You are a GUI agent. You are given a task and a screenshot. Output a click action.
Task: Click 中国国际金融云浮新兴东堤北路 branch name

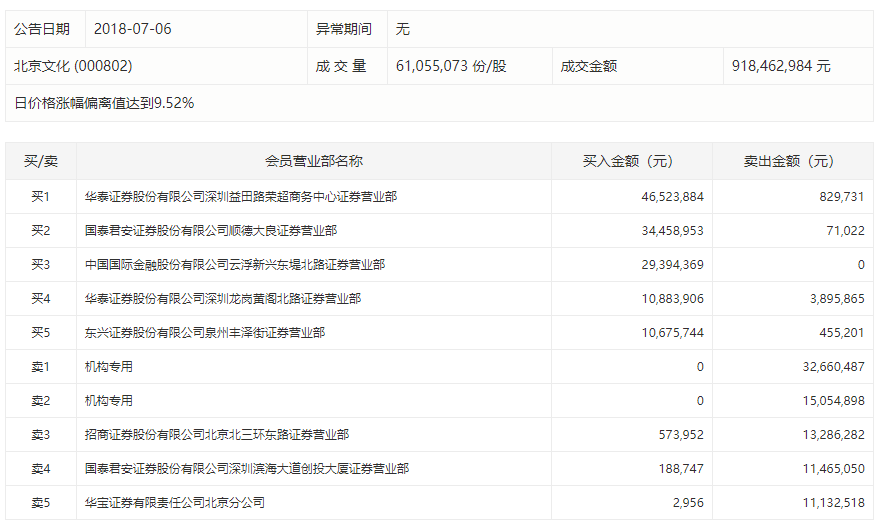click(235, 265)
